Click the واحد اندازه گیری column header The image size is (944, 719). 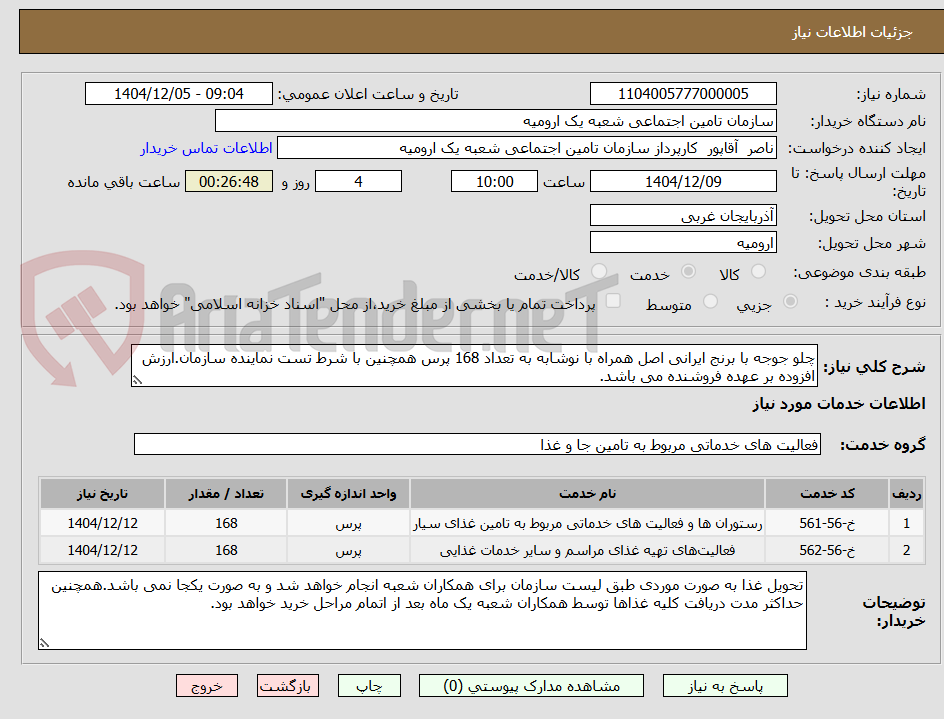pos(349,494)
